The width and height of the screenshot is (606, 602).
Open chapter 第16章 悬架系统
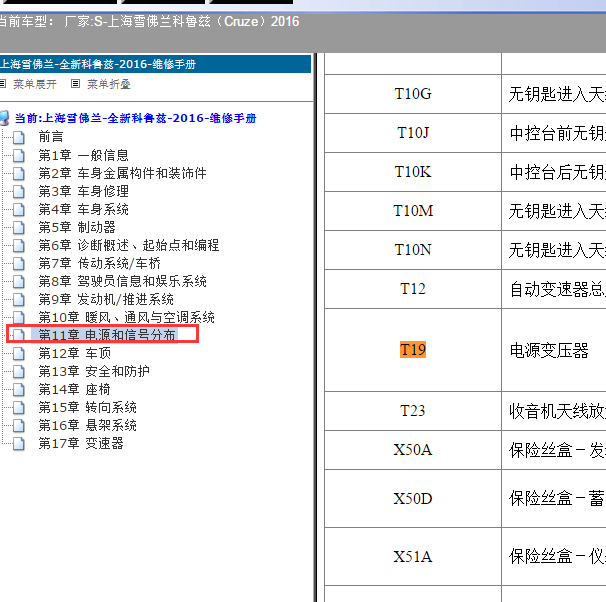point(87,425)
